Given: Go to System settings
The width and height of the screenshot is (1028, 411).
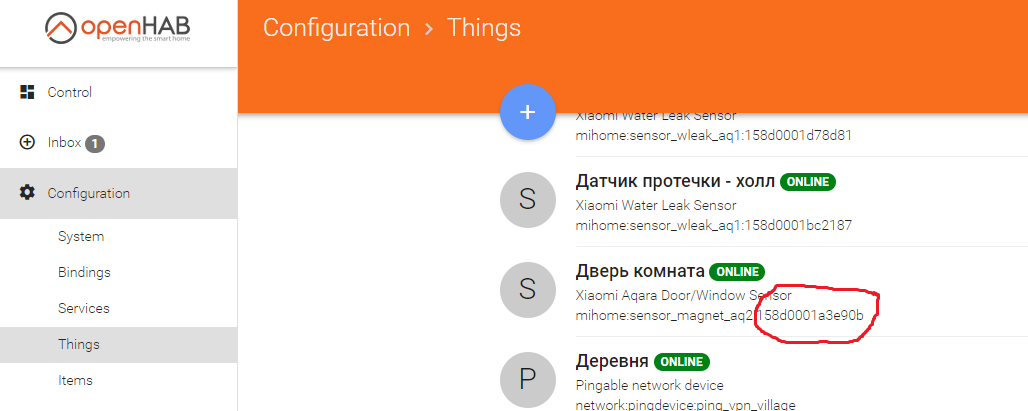Looking at the screenshot, I should pos(81,237).
